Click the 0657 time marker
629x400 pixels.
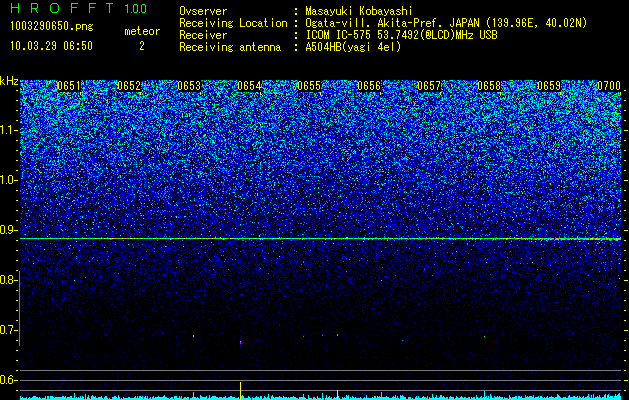click(x=429, y=86)
